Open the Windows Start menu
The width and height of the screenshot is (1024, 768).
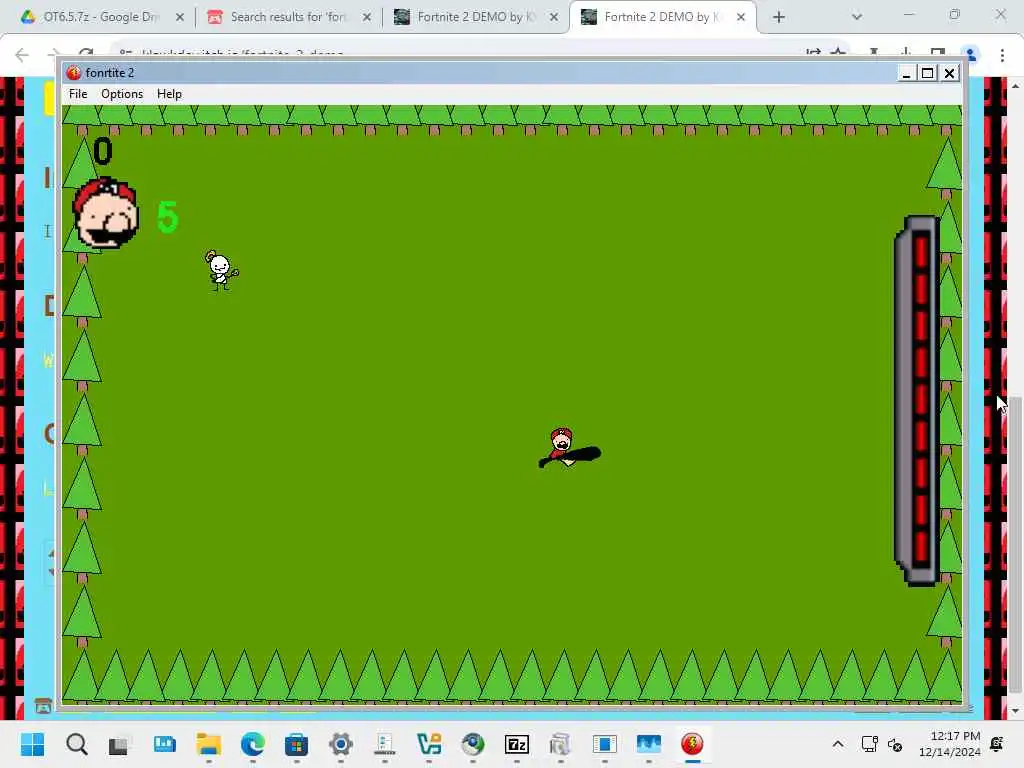point(32,744)
